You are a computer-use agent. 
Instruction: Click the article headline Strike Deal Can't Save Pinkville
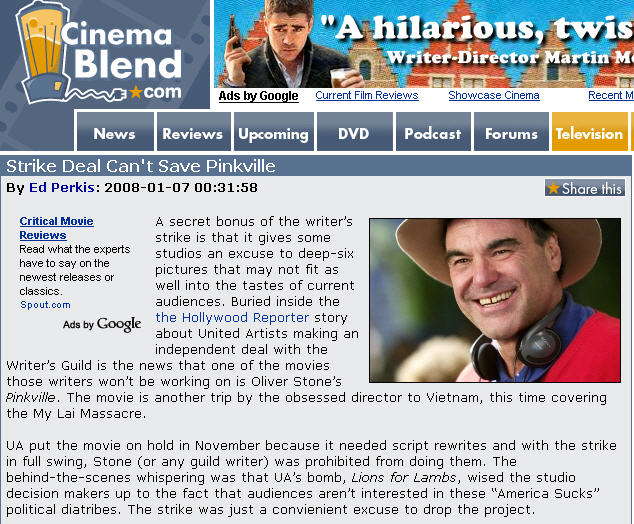pyautogui.click(x=141, y=166)
